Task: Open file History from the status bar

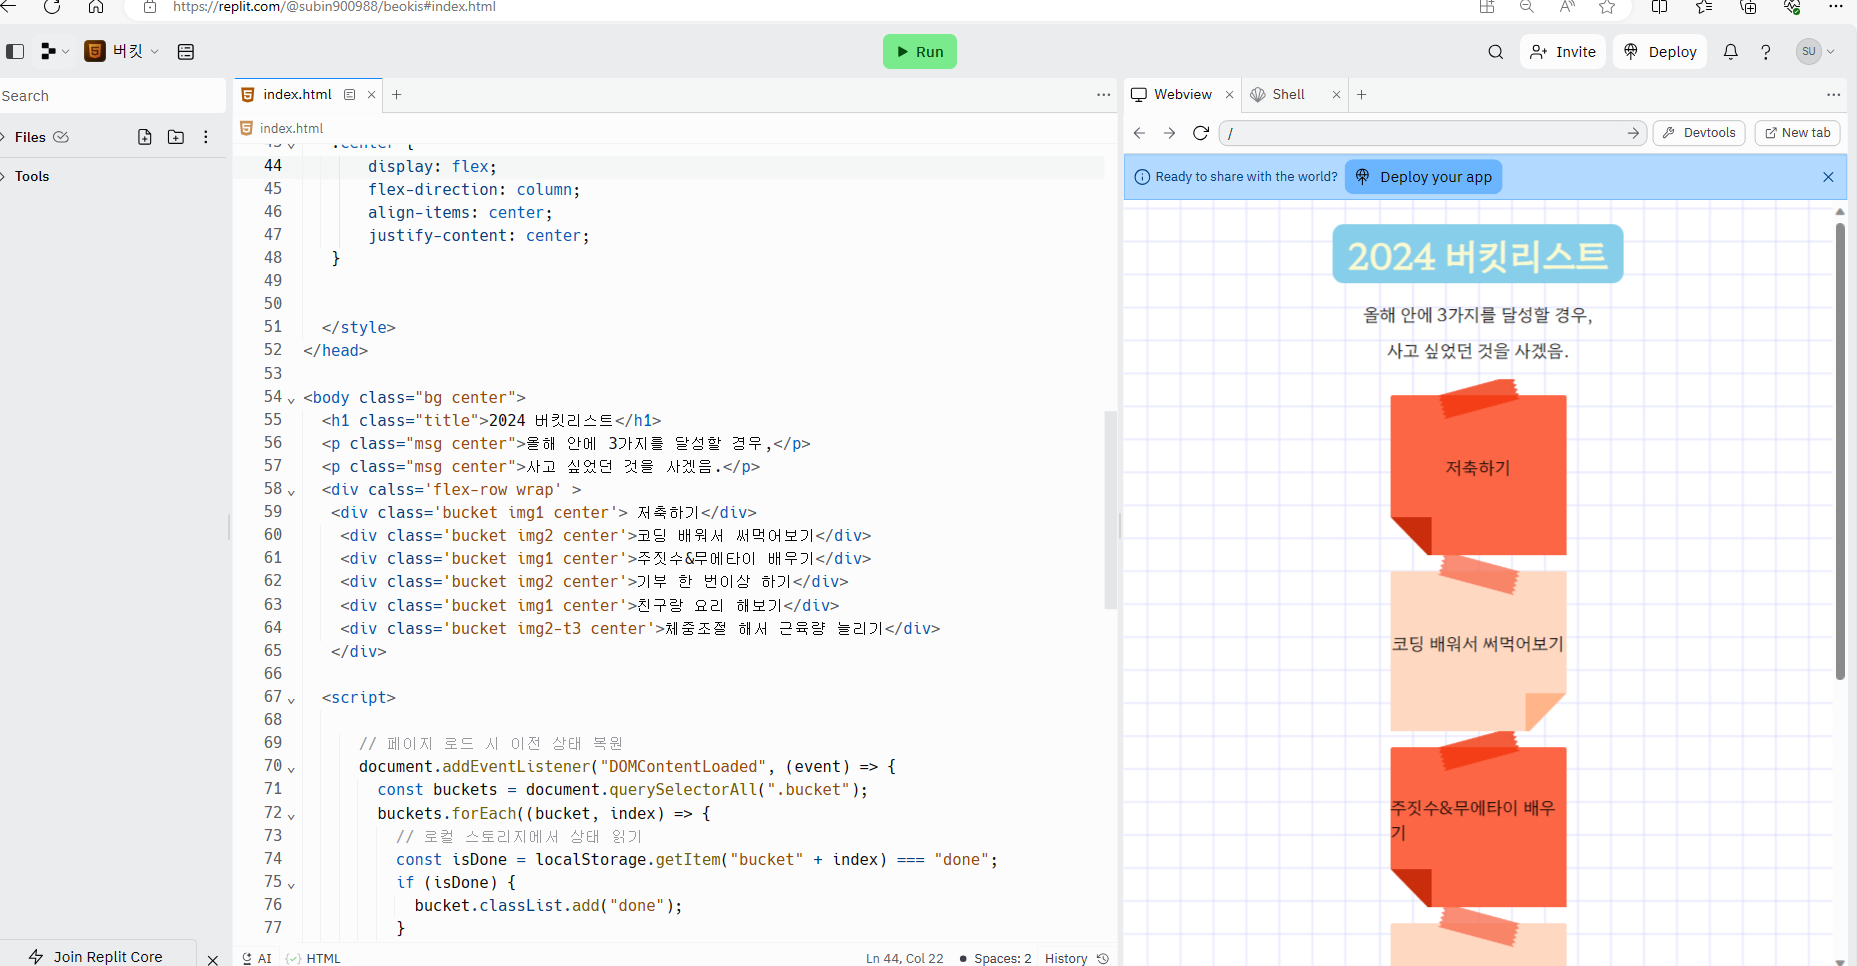Action: [1076, 958]
